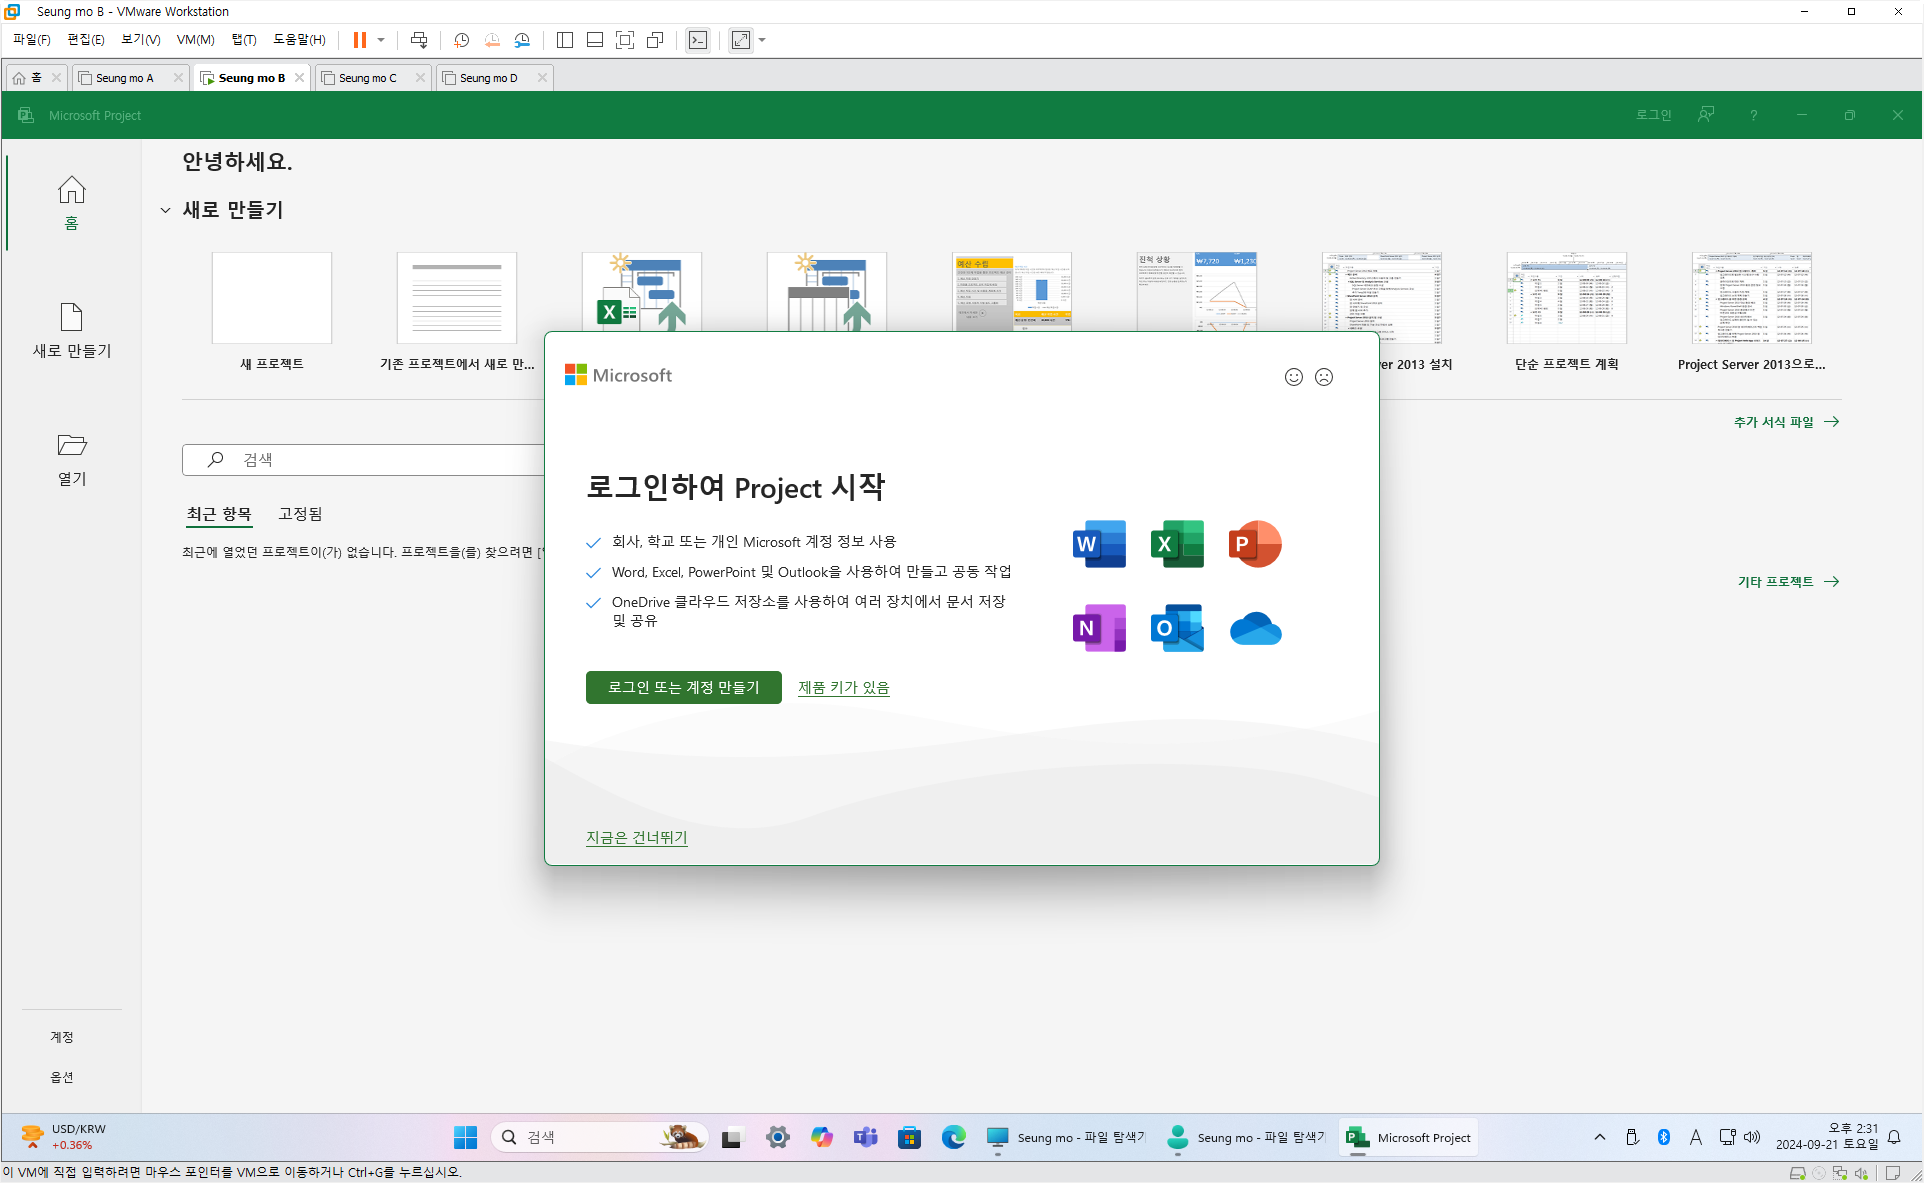Click the smiley face feedback icon
This screenshot has height=1183, width=1924.
pyautogui.click(x=1293, y=377)
